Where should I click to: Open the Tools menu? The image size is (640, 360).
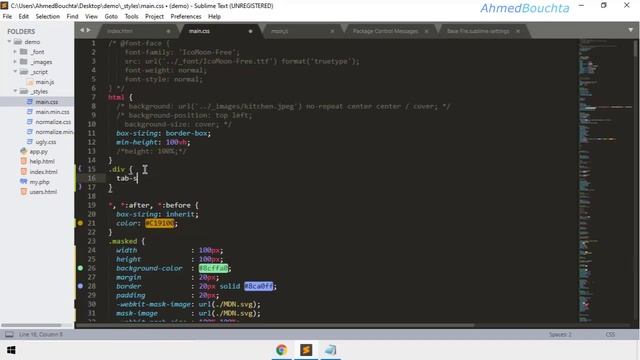click(x=131, y=16)
